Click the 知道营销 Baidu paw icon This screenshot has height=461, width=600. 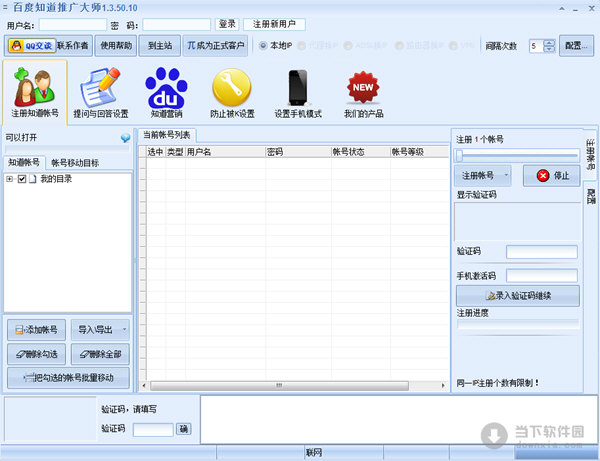click(167, 92)
